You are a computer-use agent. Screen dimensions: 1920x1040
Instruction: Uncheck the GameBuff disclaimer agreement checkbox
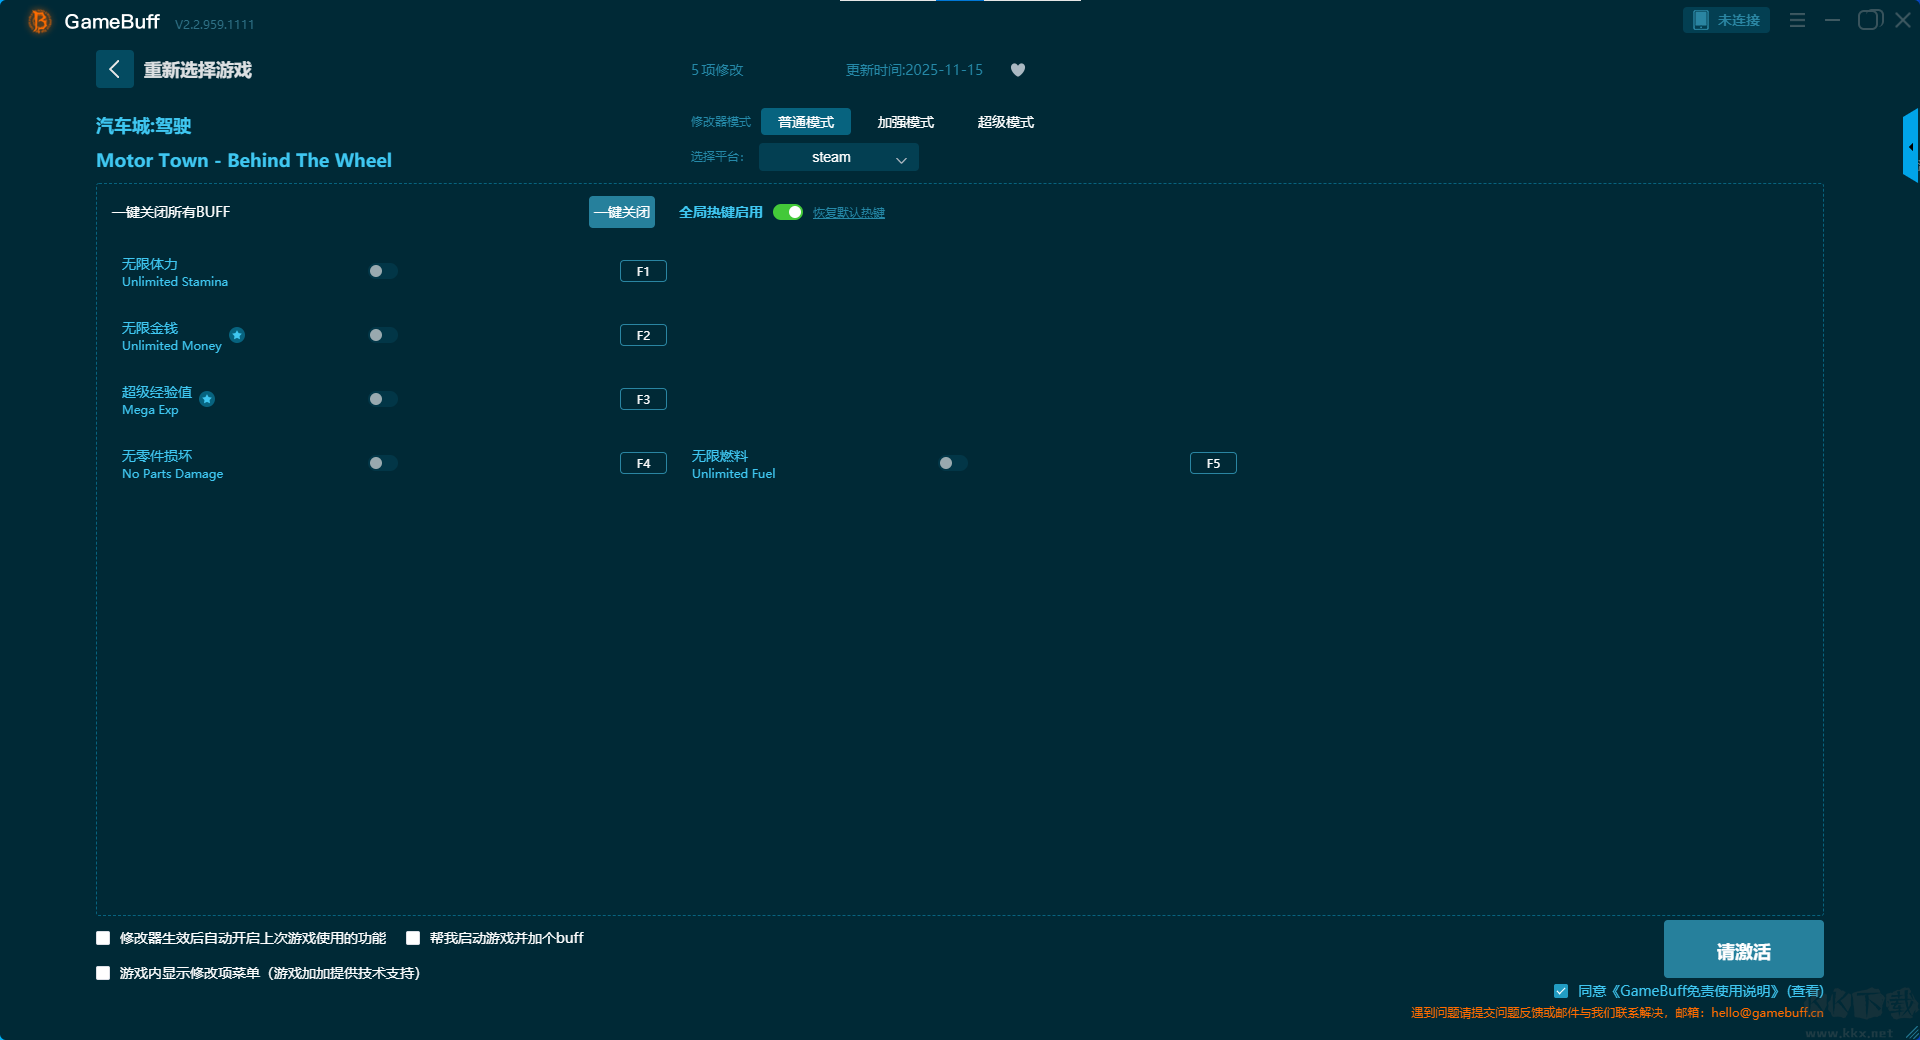[1560, 991]
